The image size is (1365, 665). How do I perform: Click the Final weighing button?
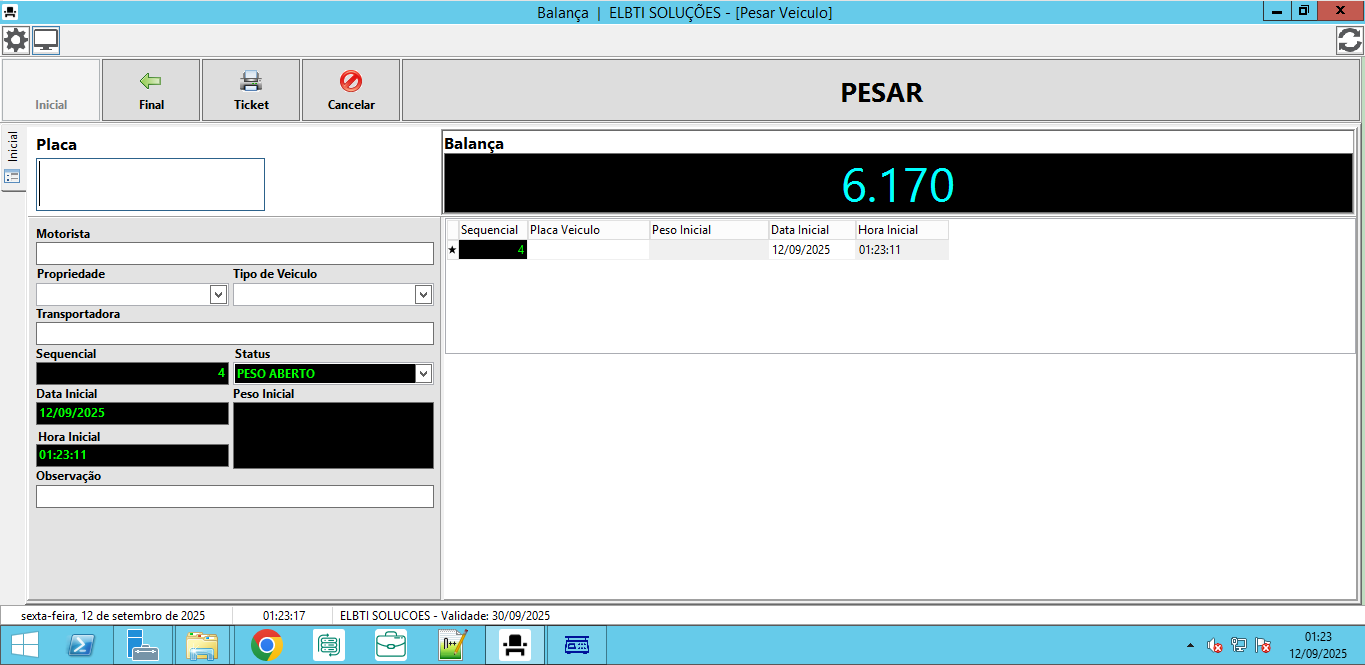[x=151, y=90]
